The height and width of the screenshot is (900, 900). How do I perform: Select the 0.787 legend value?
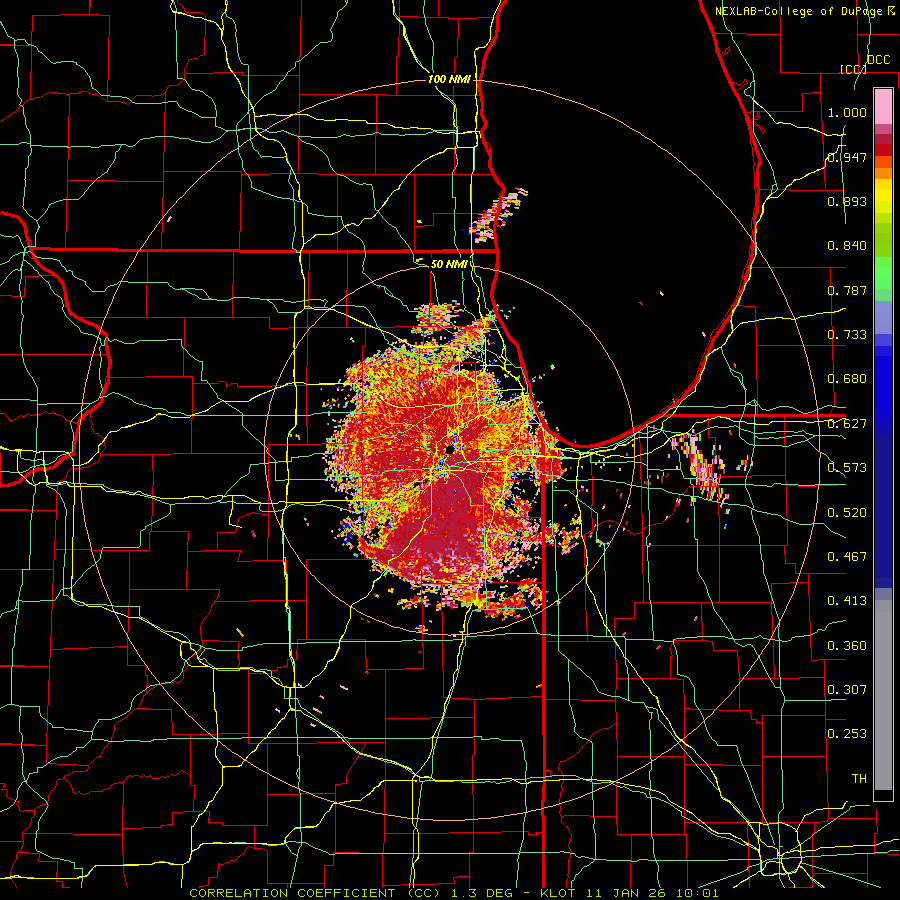[x=847, y=290]
